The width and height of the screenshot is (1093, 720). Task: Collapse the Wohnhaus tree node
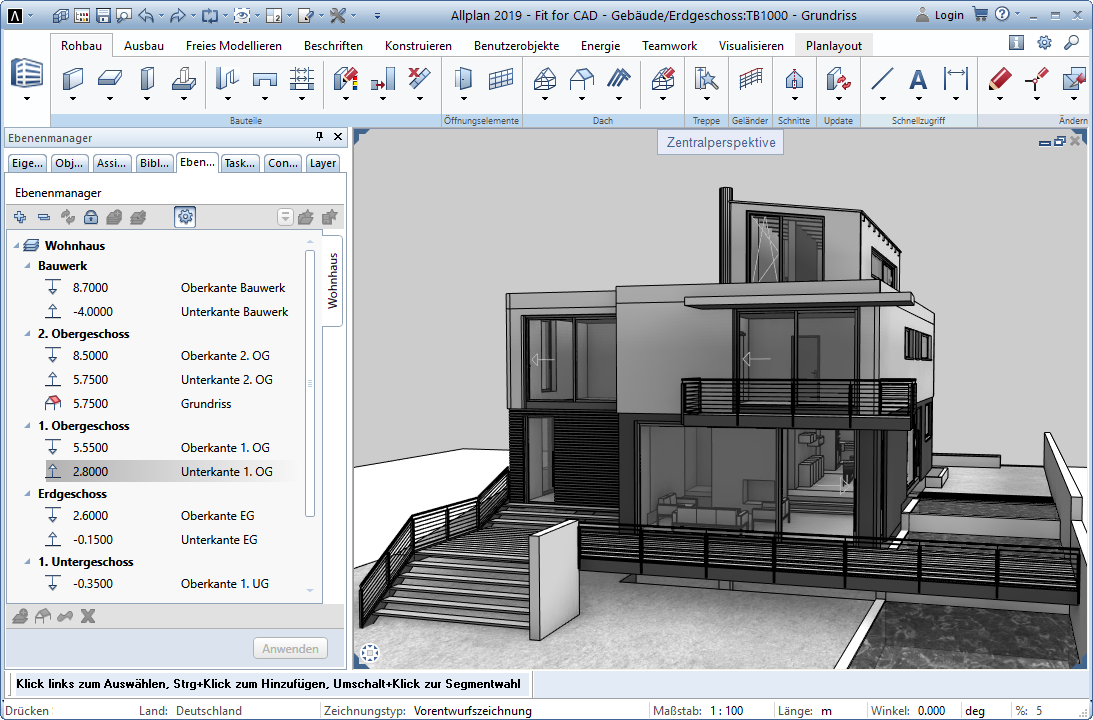[16, 246]
